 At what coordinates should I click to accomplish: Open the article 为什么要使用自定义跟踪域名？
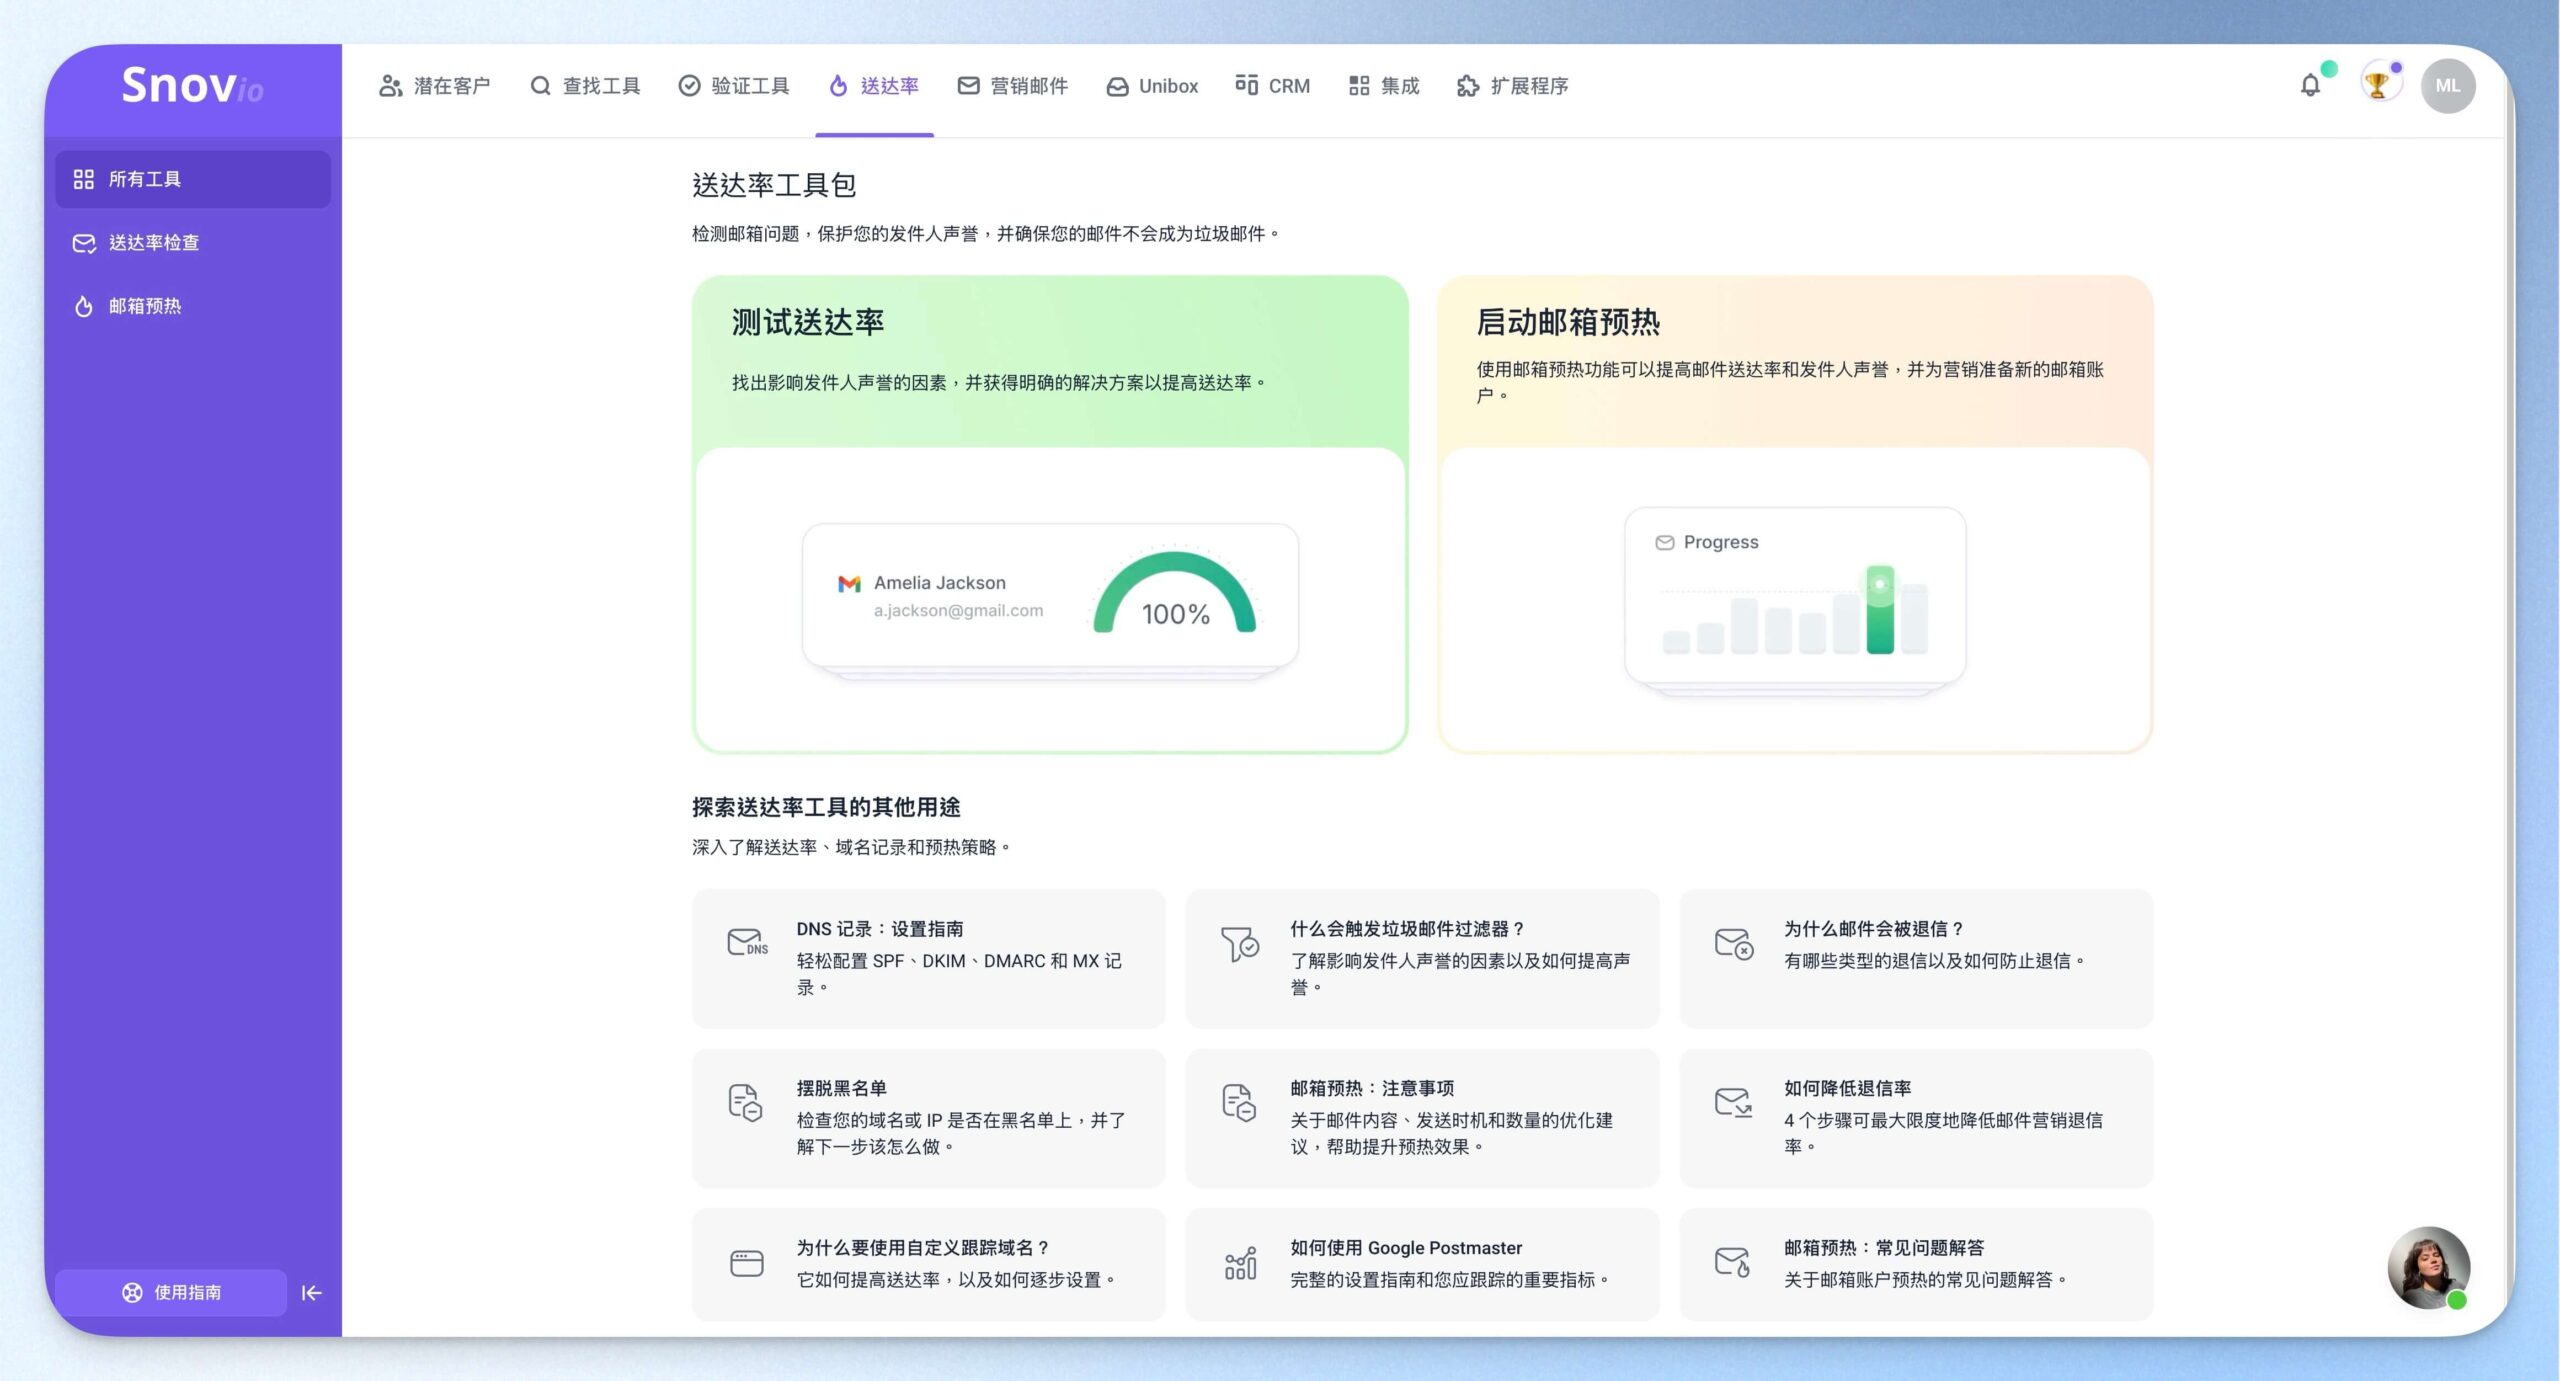click(x=928, y=1264)
